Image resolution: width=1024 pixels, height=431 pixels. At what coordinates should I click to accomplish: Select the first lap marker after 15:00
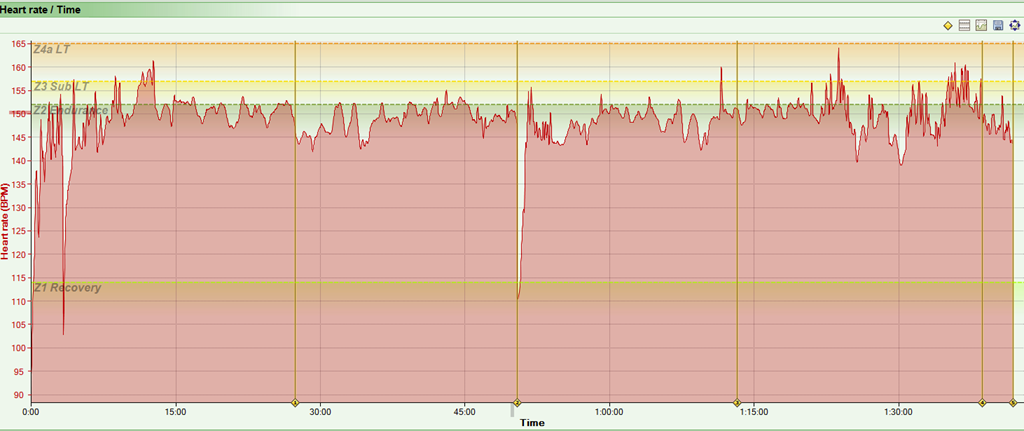(x=295, y=403)
